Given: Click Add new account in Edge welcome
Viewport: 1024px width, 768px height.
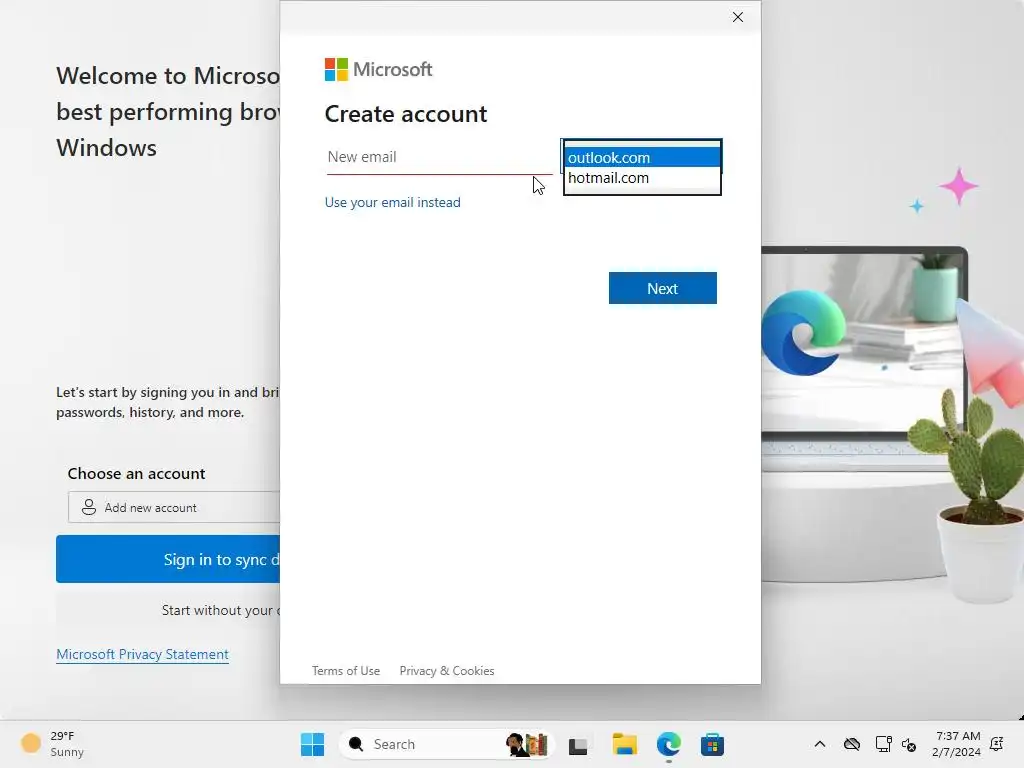Looking at the screenshot, I should point(174,507).
